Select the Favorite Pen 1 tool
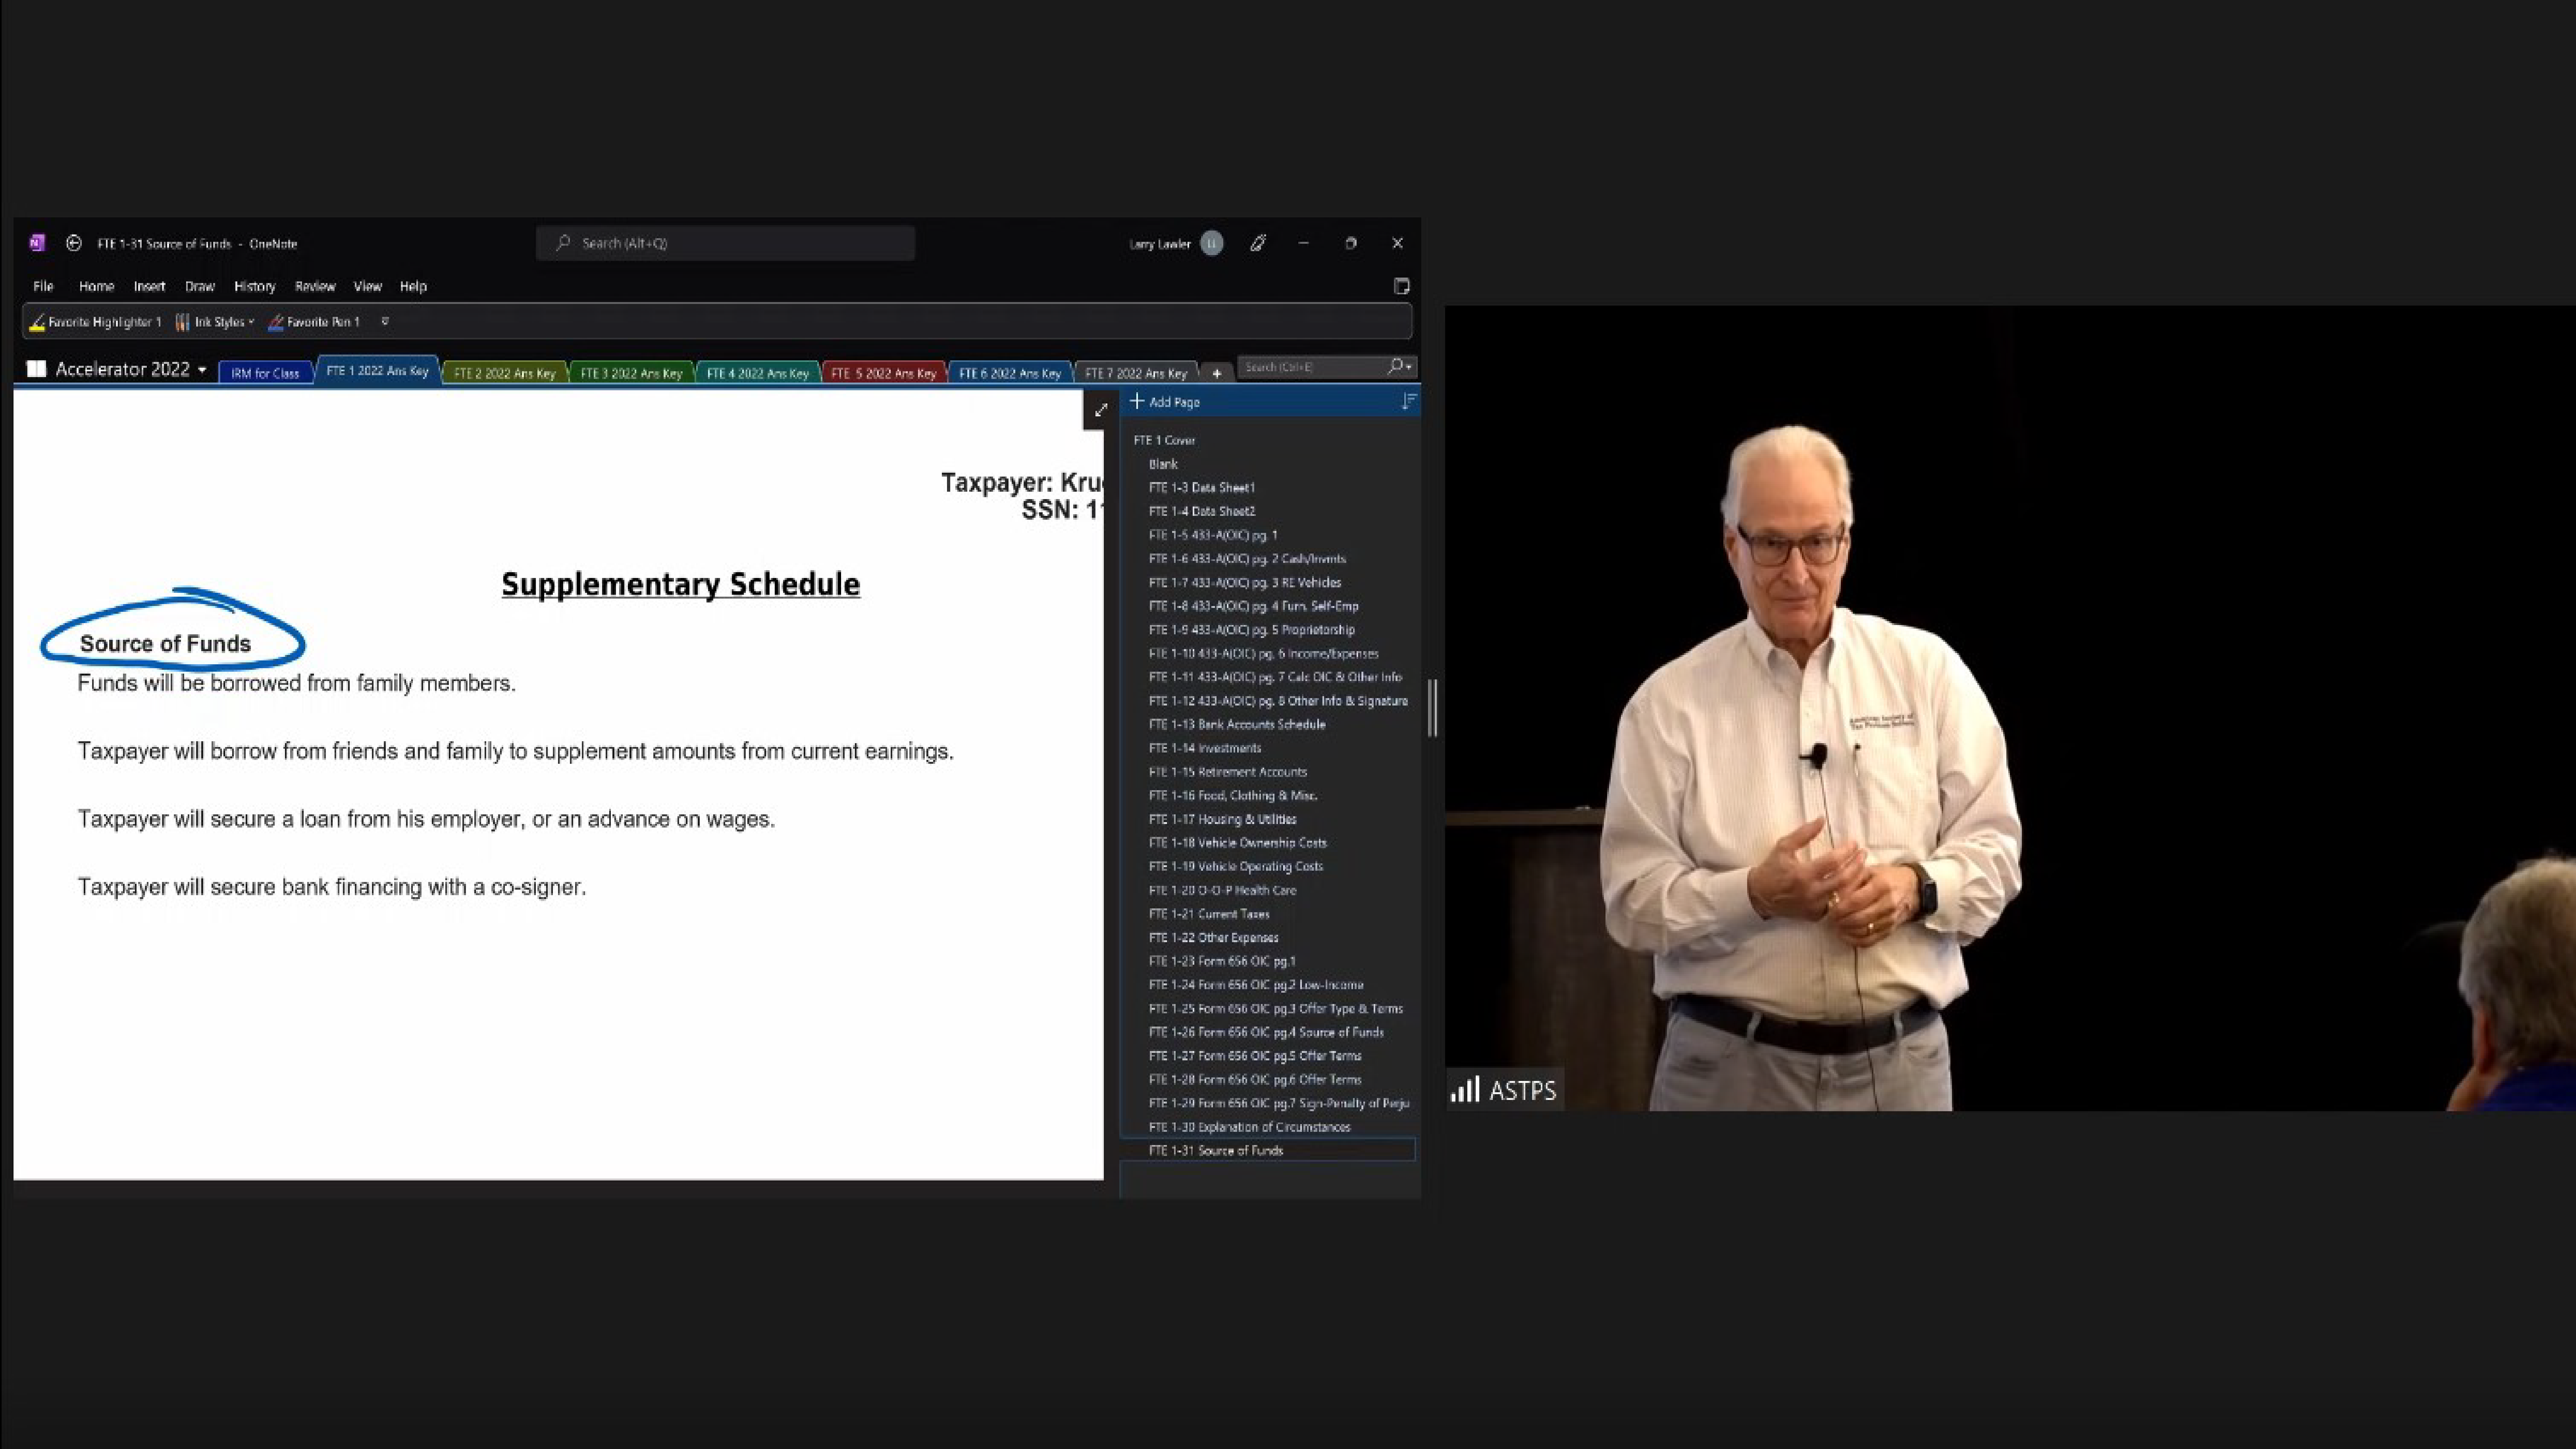Screen dimensions: 2576x1449 click(314, 322)
